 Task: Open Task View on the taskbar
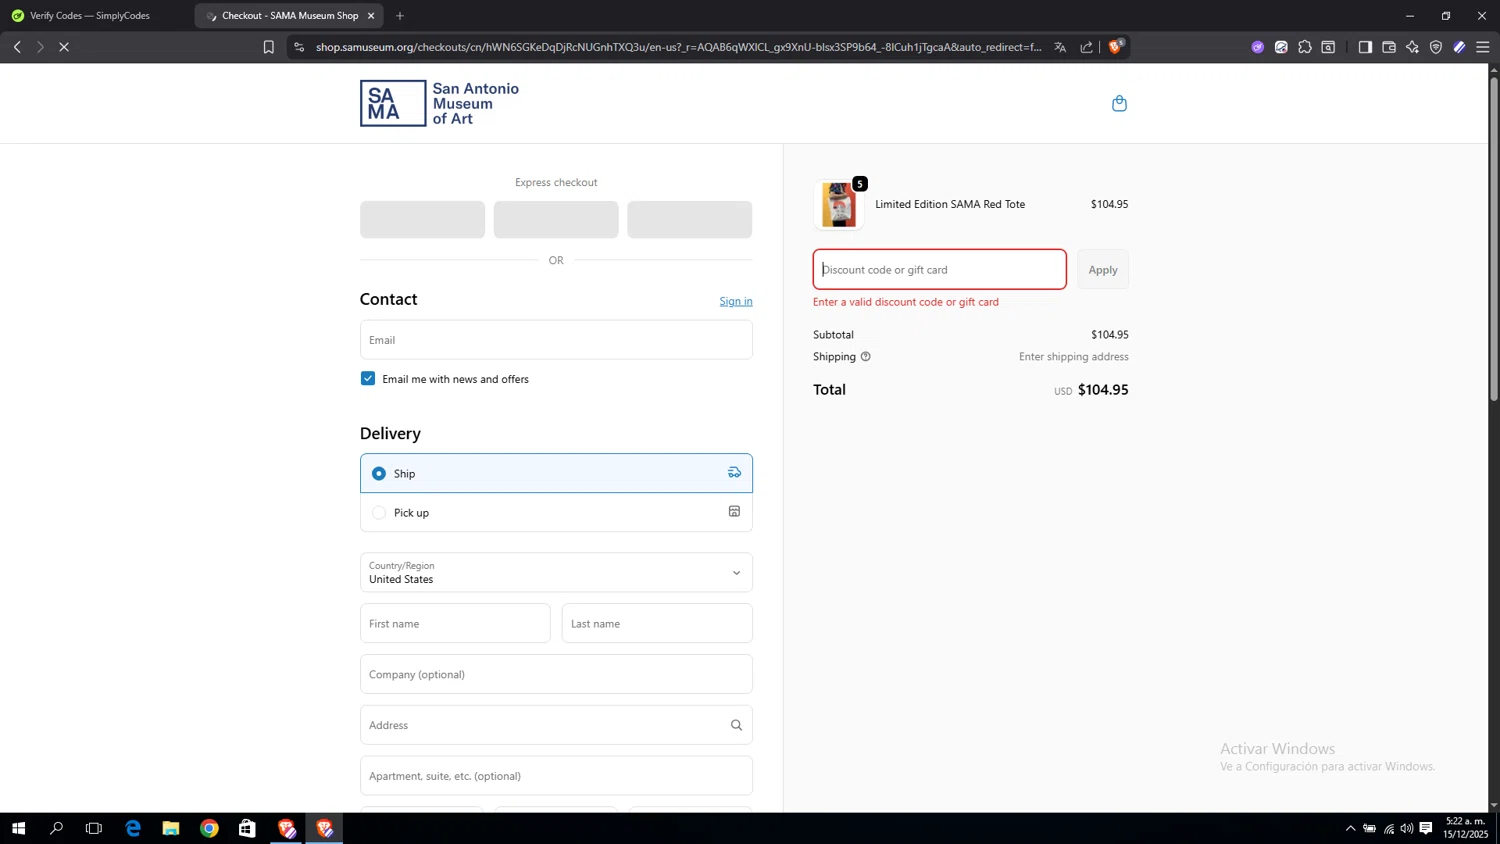tap(94, 828)
